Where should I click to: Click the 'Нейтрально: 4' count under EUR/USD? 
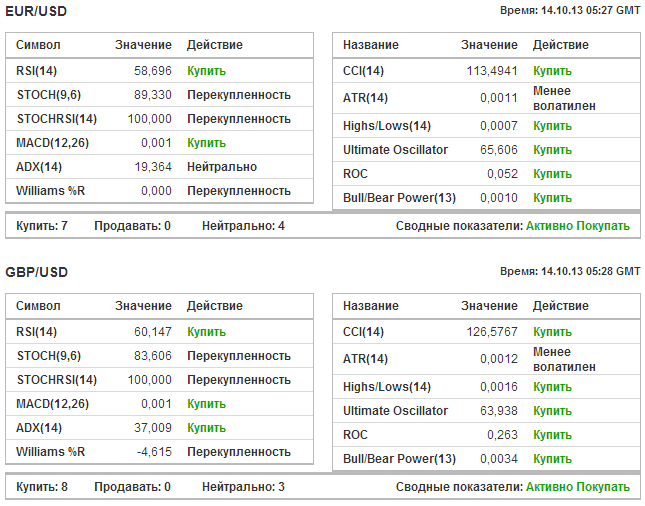pos(243,226)
